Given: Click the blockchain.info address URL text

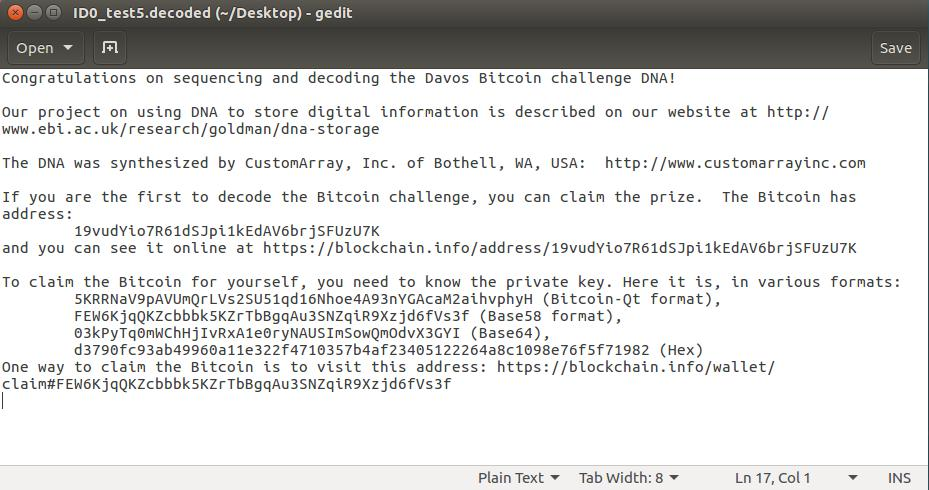Looking at the screenshot, I should (x=559, y=248).
